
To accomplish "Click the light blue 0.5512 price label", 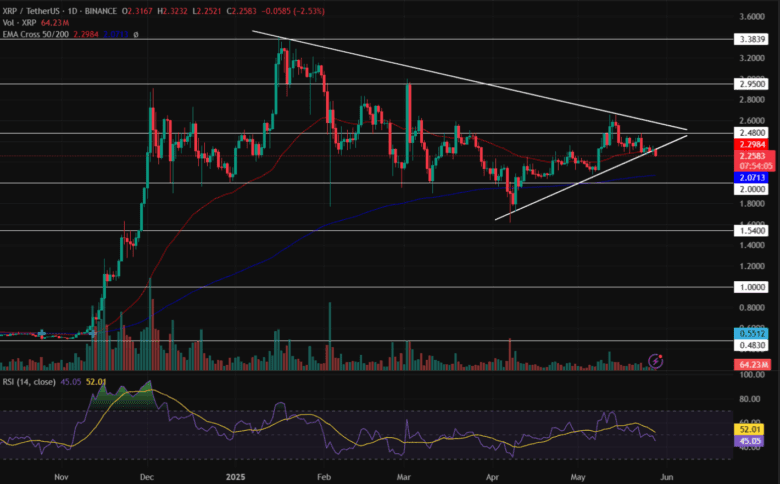I will tap(751, 334).
